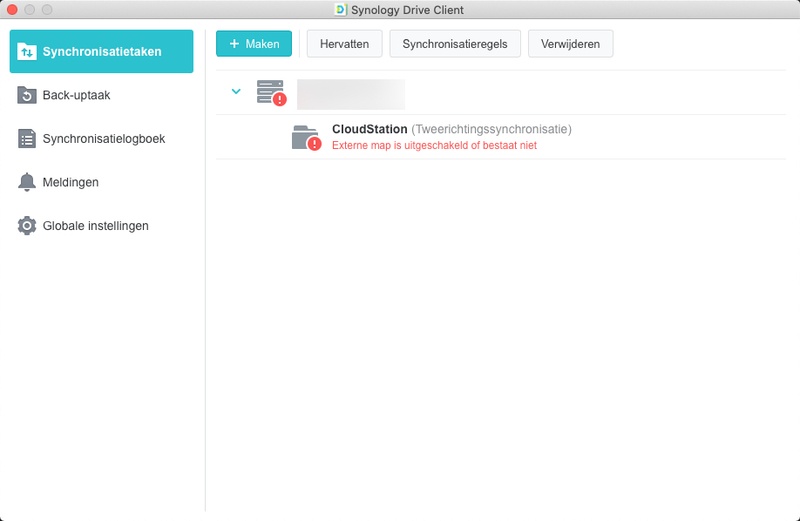Select the CloudStation sync task
This screenshot has width=800, height=521.
click(501, 137)
